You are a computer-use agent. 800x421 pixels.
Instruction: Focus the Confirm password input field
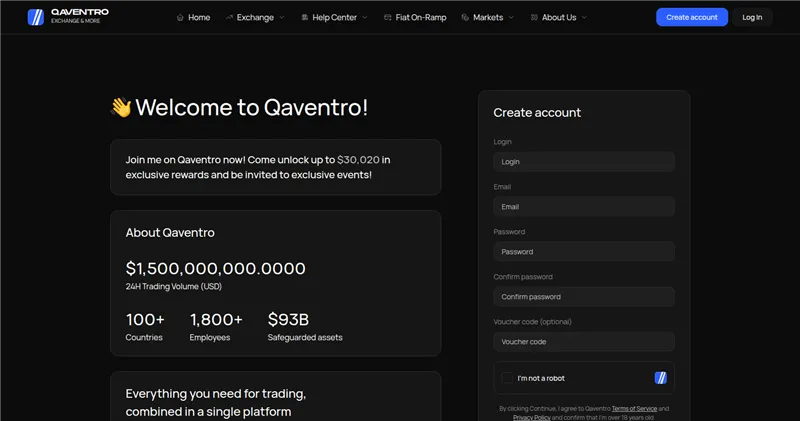pos(584,296)
